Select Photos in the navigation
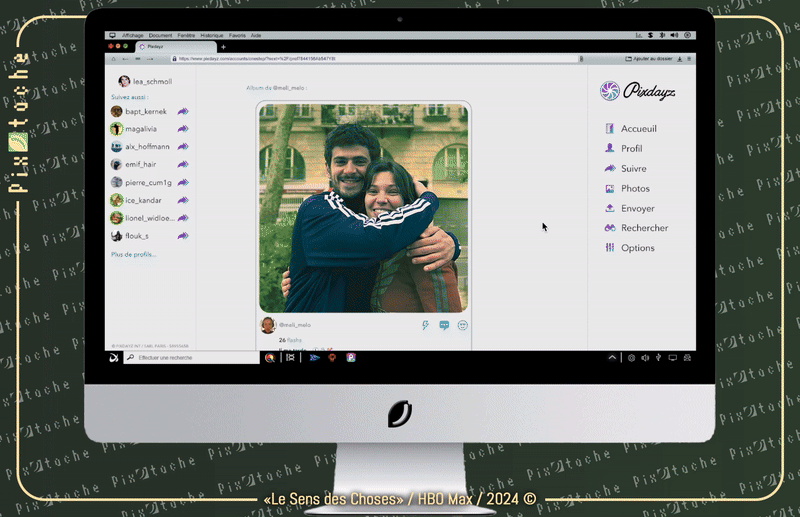800x517 pixels. coord(634,189)
